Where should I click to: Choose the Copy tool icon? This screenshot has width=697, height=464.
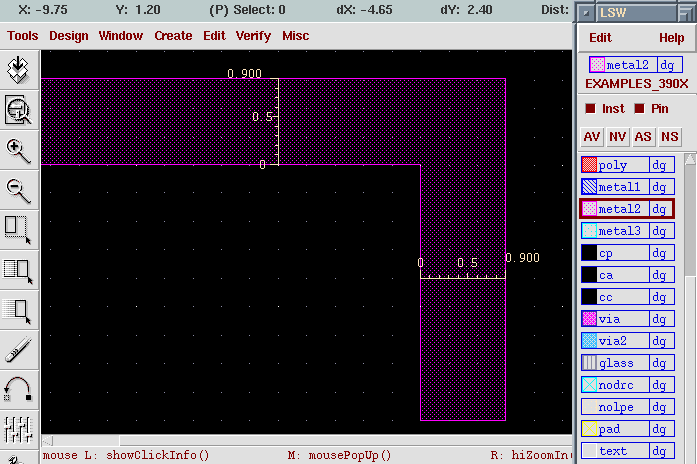(18, 270)
